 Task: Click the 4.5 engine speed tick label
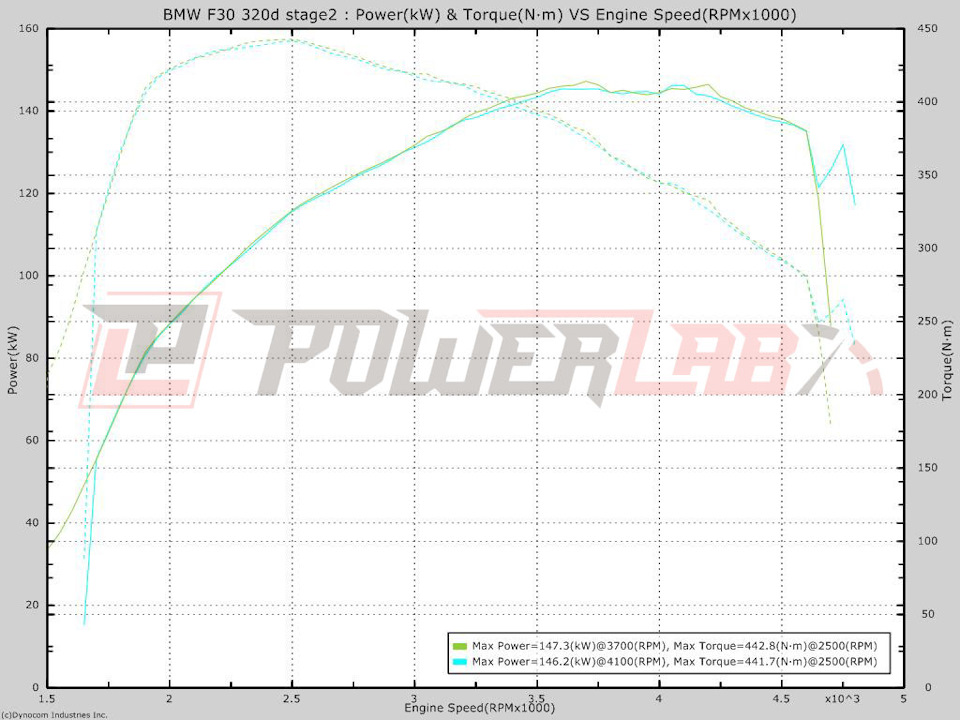[x=781, y=699]
